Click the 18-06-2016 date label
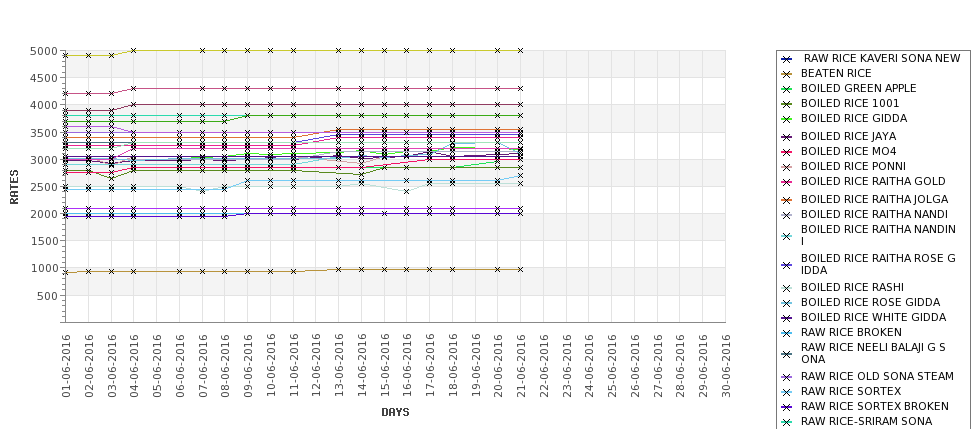 453,366
